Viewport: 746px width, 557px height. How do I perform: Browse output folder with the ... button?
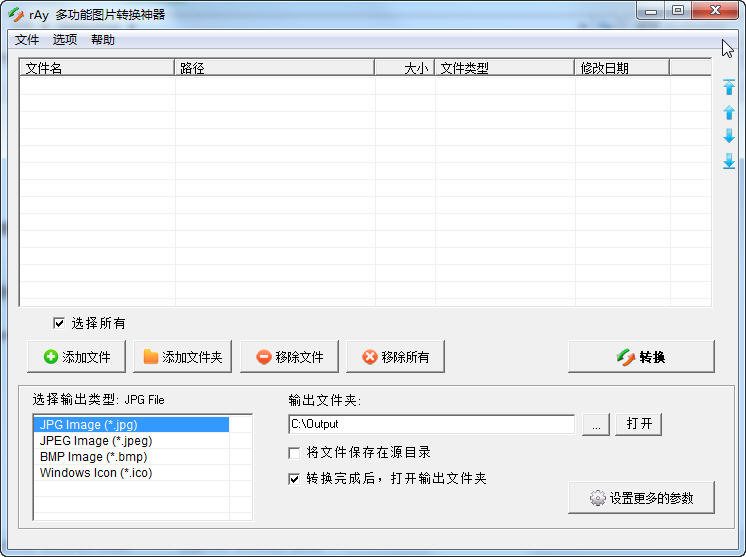596,424
